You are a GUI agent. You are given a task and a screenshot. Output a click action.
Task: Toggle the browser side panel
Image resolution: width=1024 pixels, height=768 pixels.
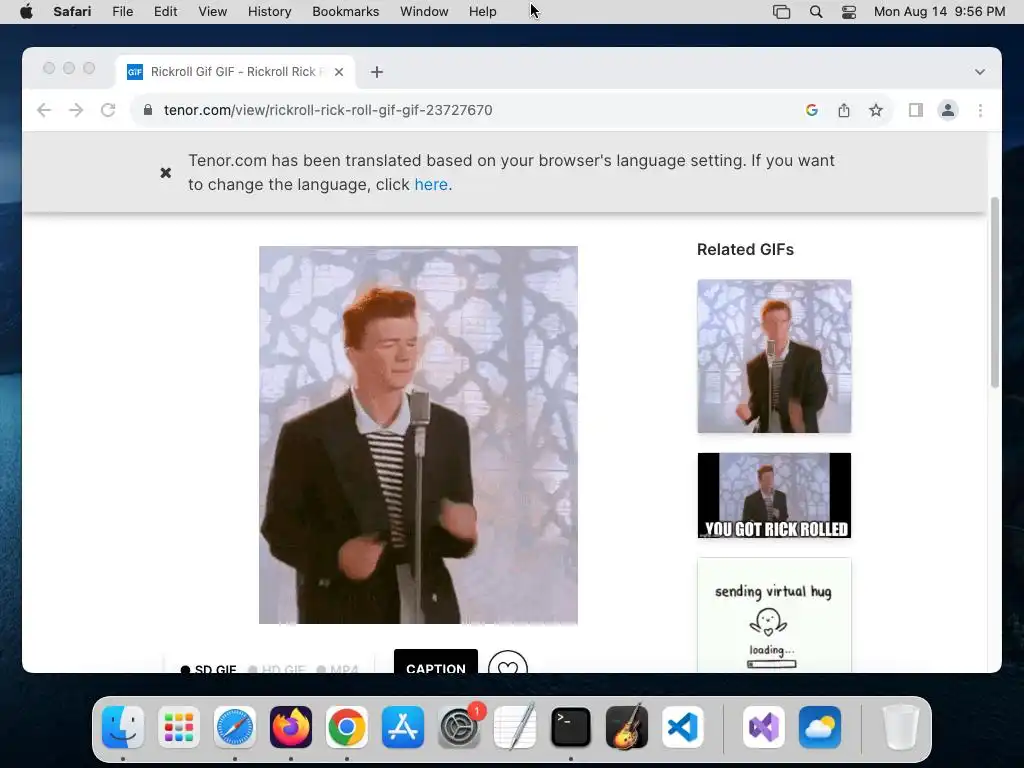pyautogui.click(x=916, y=110)
